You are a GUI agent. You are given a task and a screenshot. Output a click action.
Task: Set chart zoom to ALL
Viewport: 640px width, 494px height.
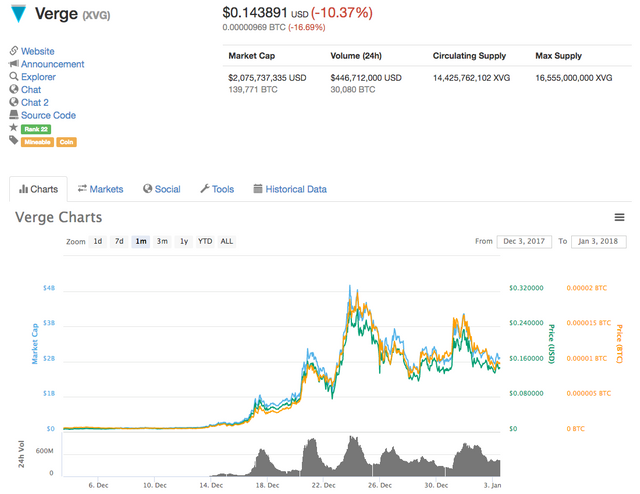pos(227,241)
